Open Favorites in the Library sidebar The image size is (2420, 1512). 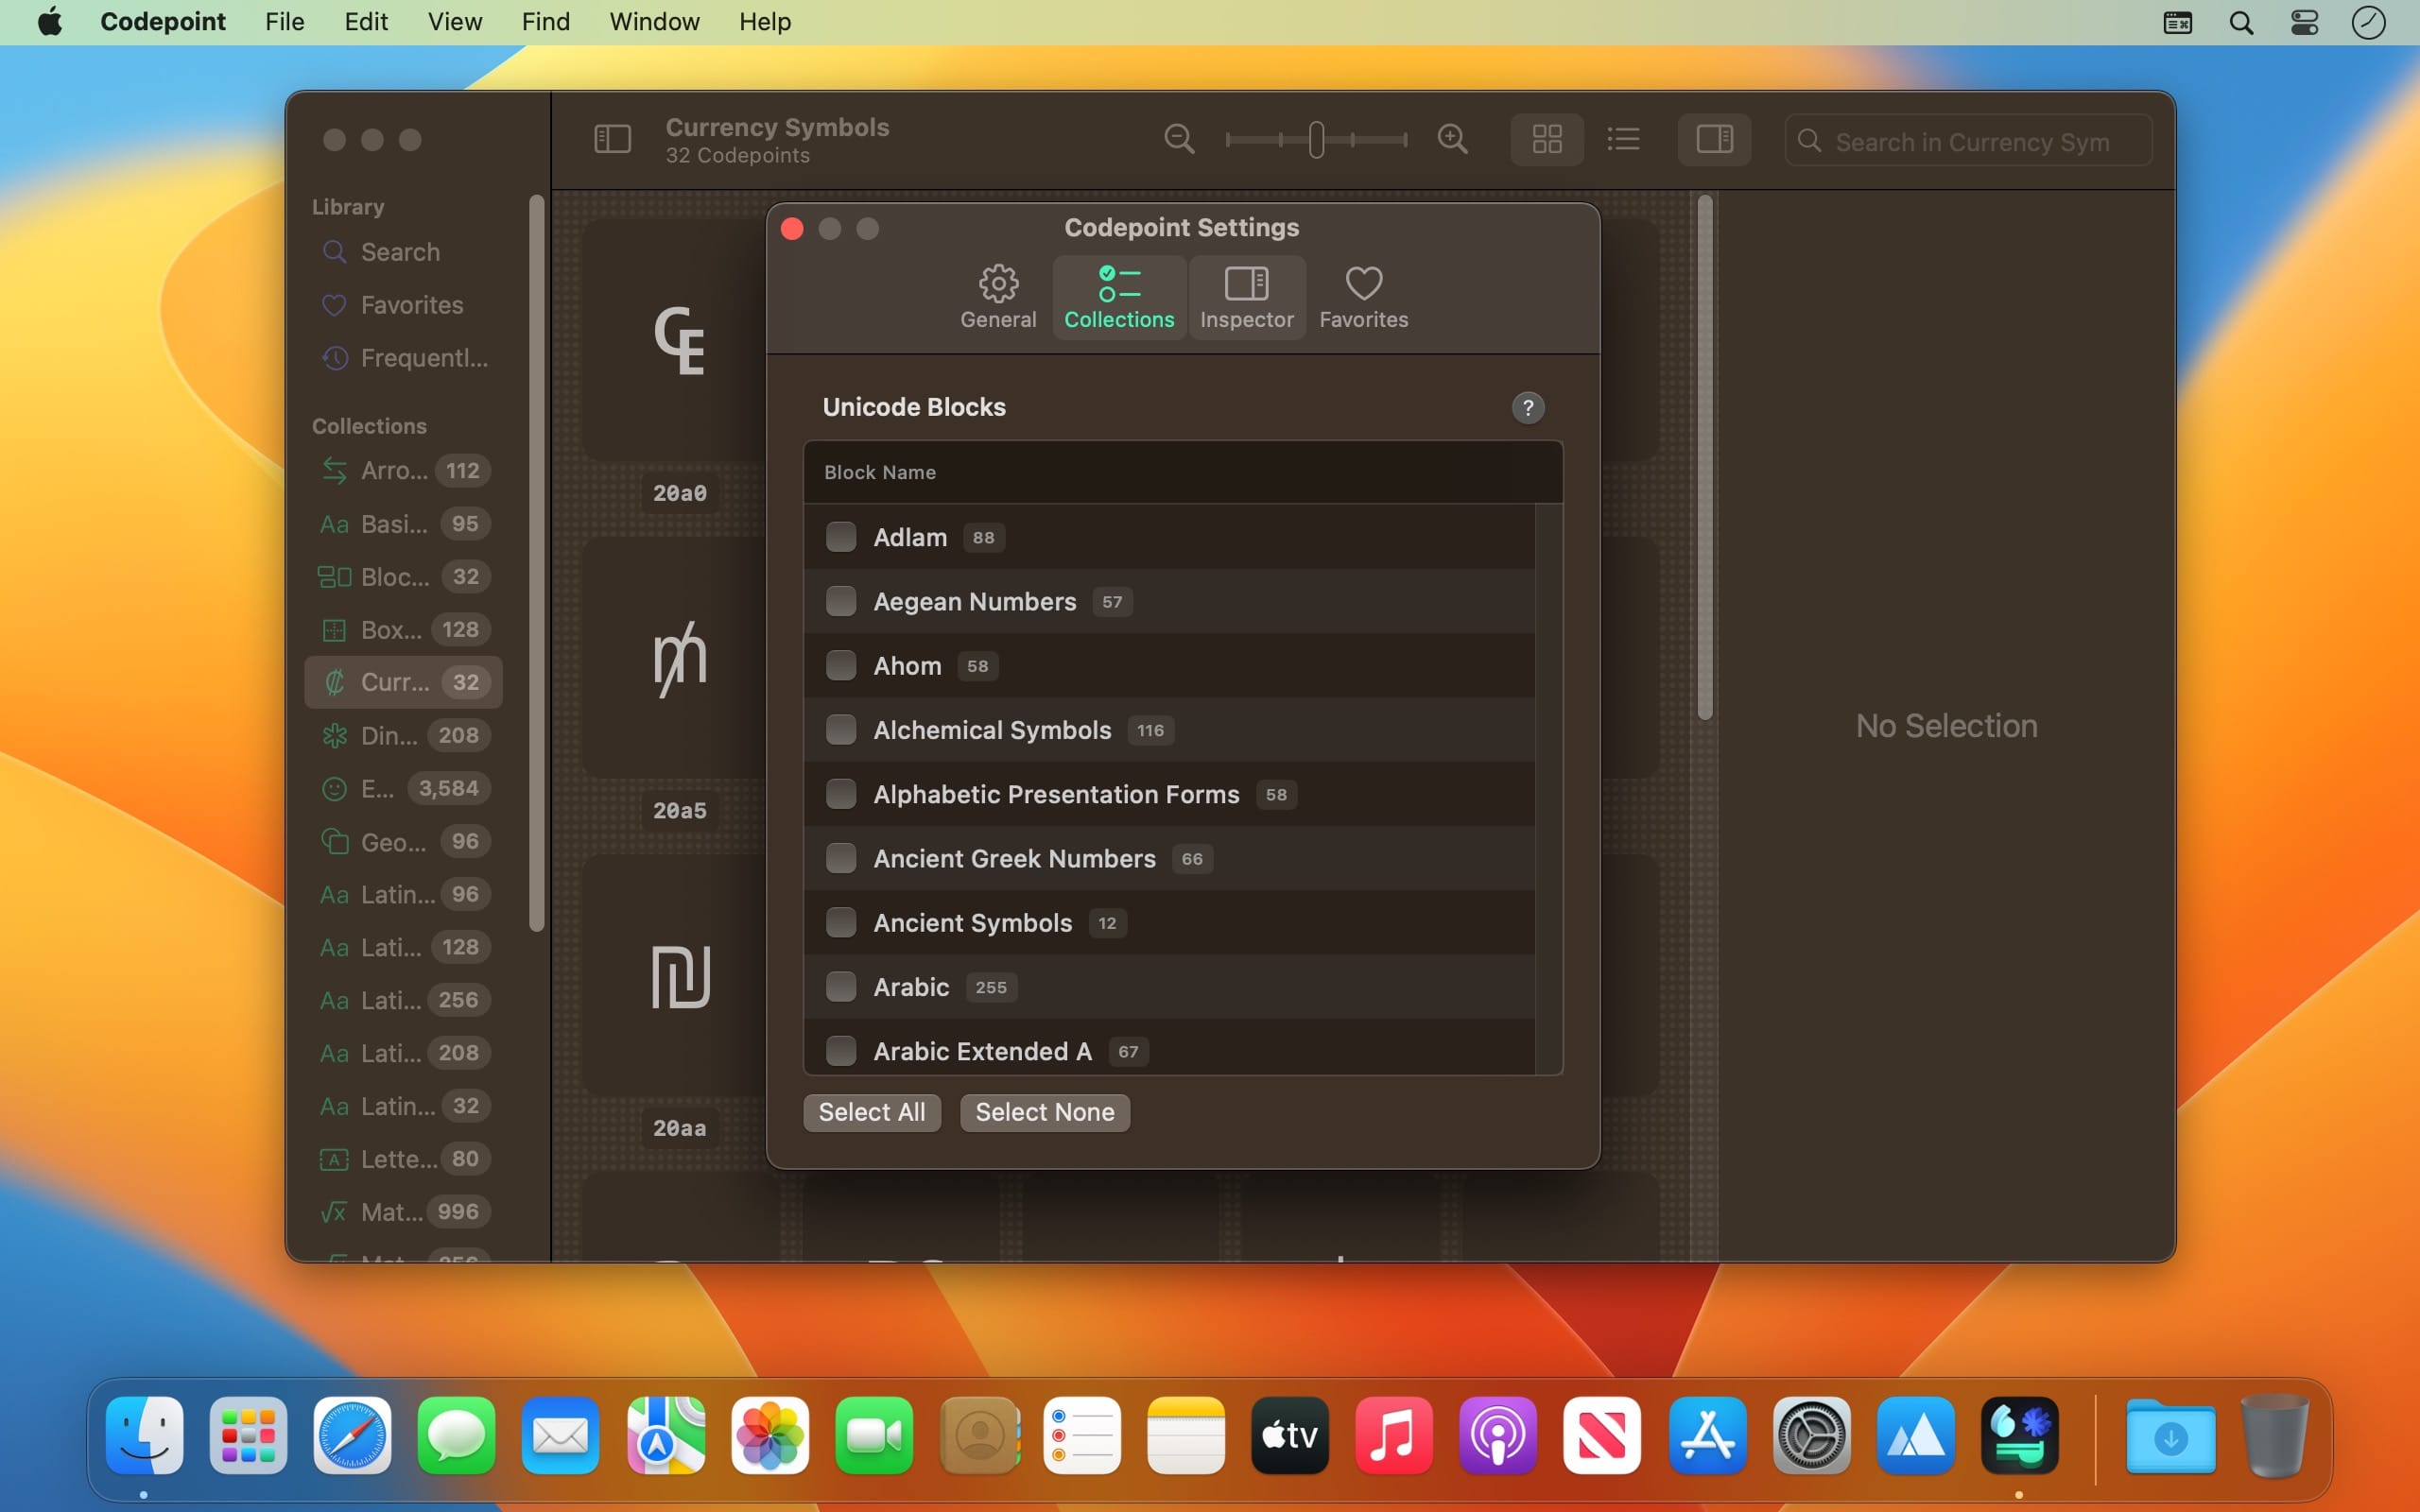403,305
